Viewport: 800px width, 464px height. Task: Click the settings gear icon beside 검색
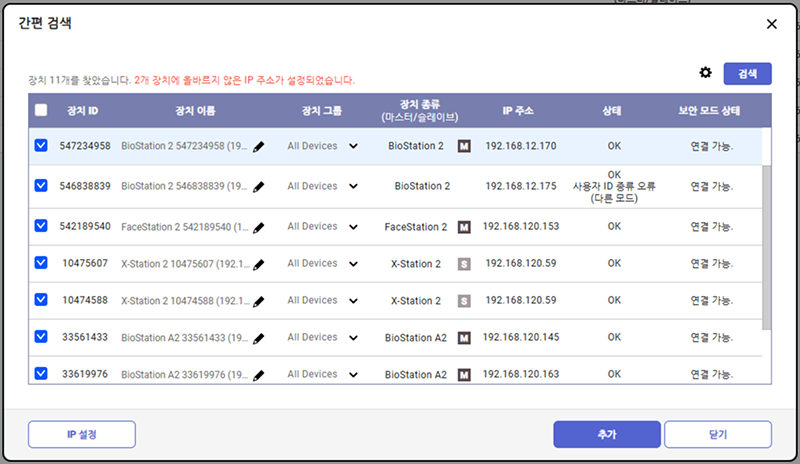[x=705, y=73]
